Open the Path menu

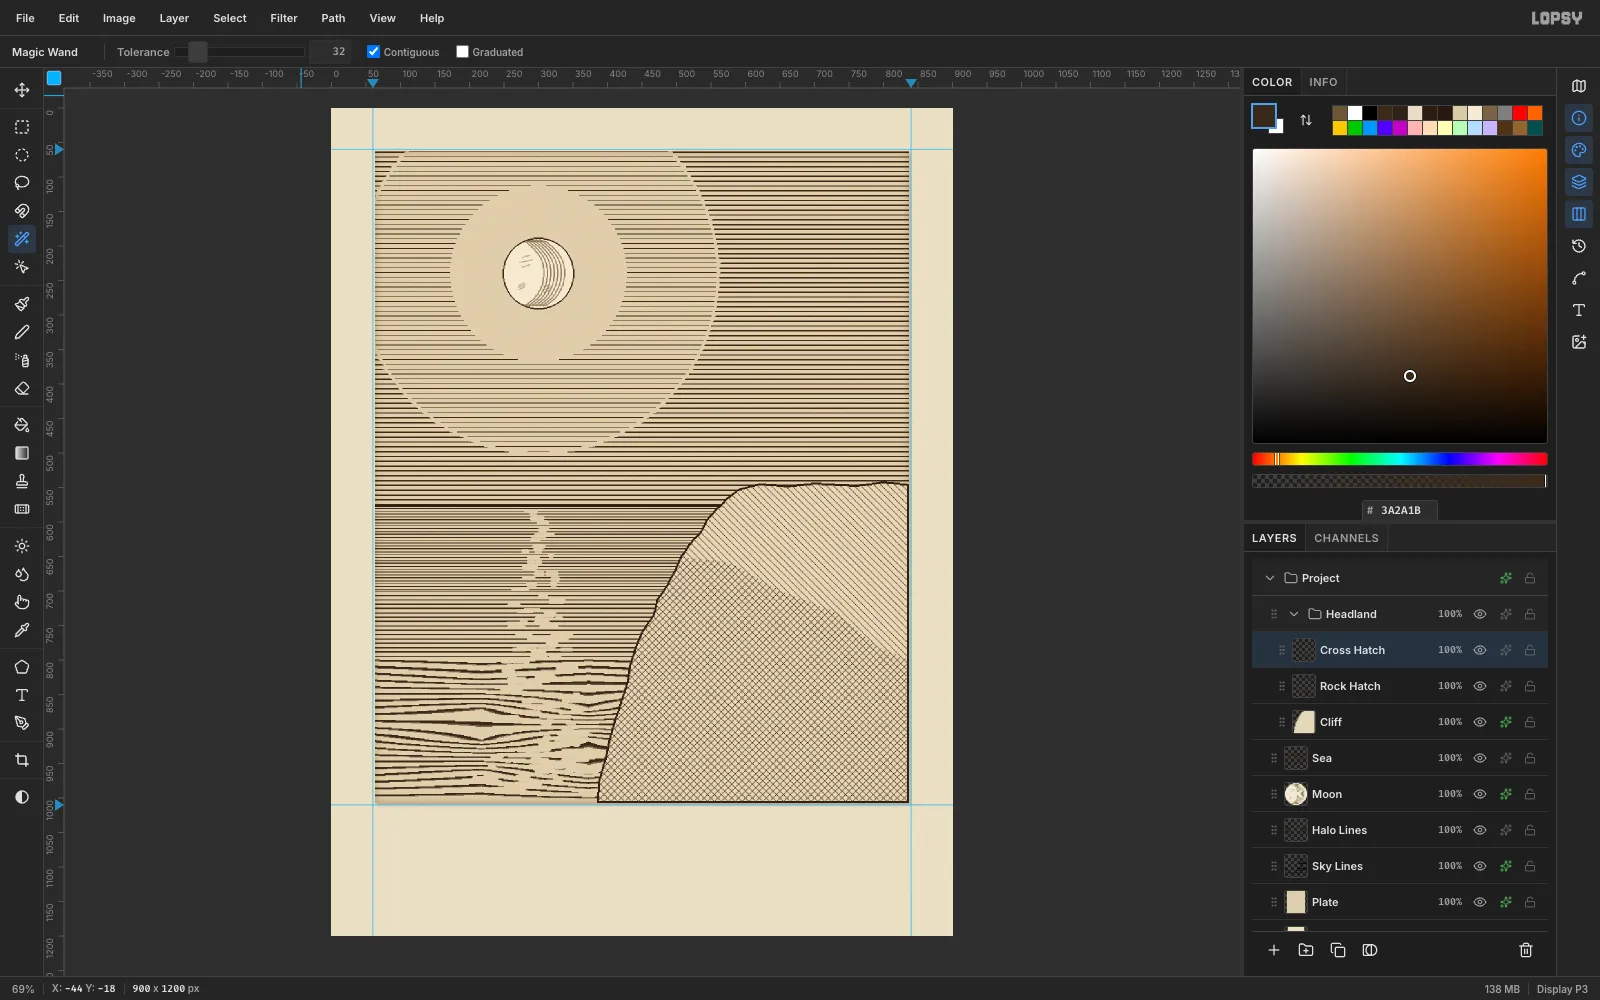pos(333,18)
